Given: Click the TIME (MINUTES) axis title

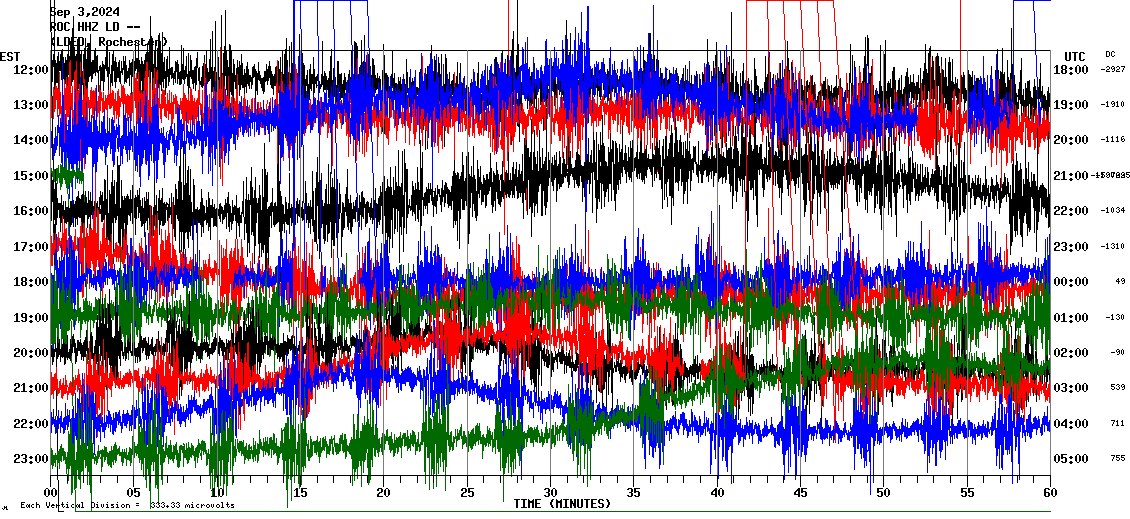Looking at the screenshot, I should point(562,504).
